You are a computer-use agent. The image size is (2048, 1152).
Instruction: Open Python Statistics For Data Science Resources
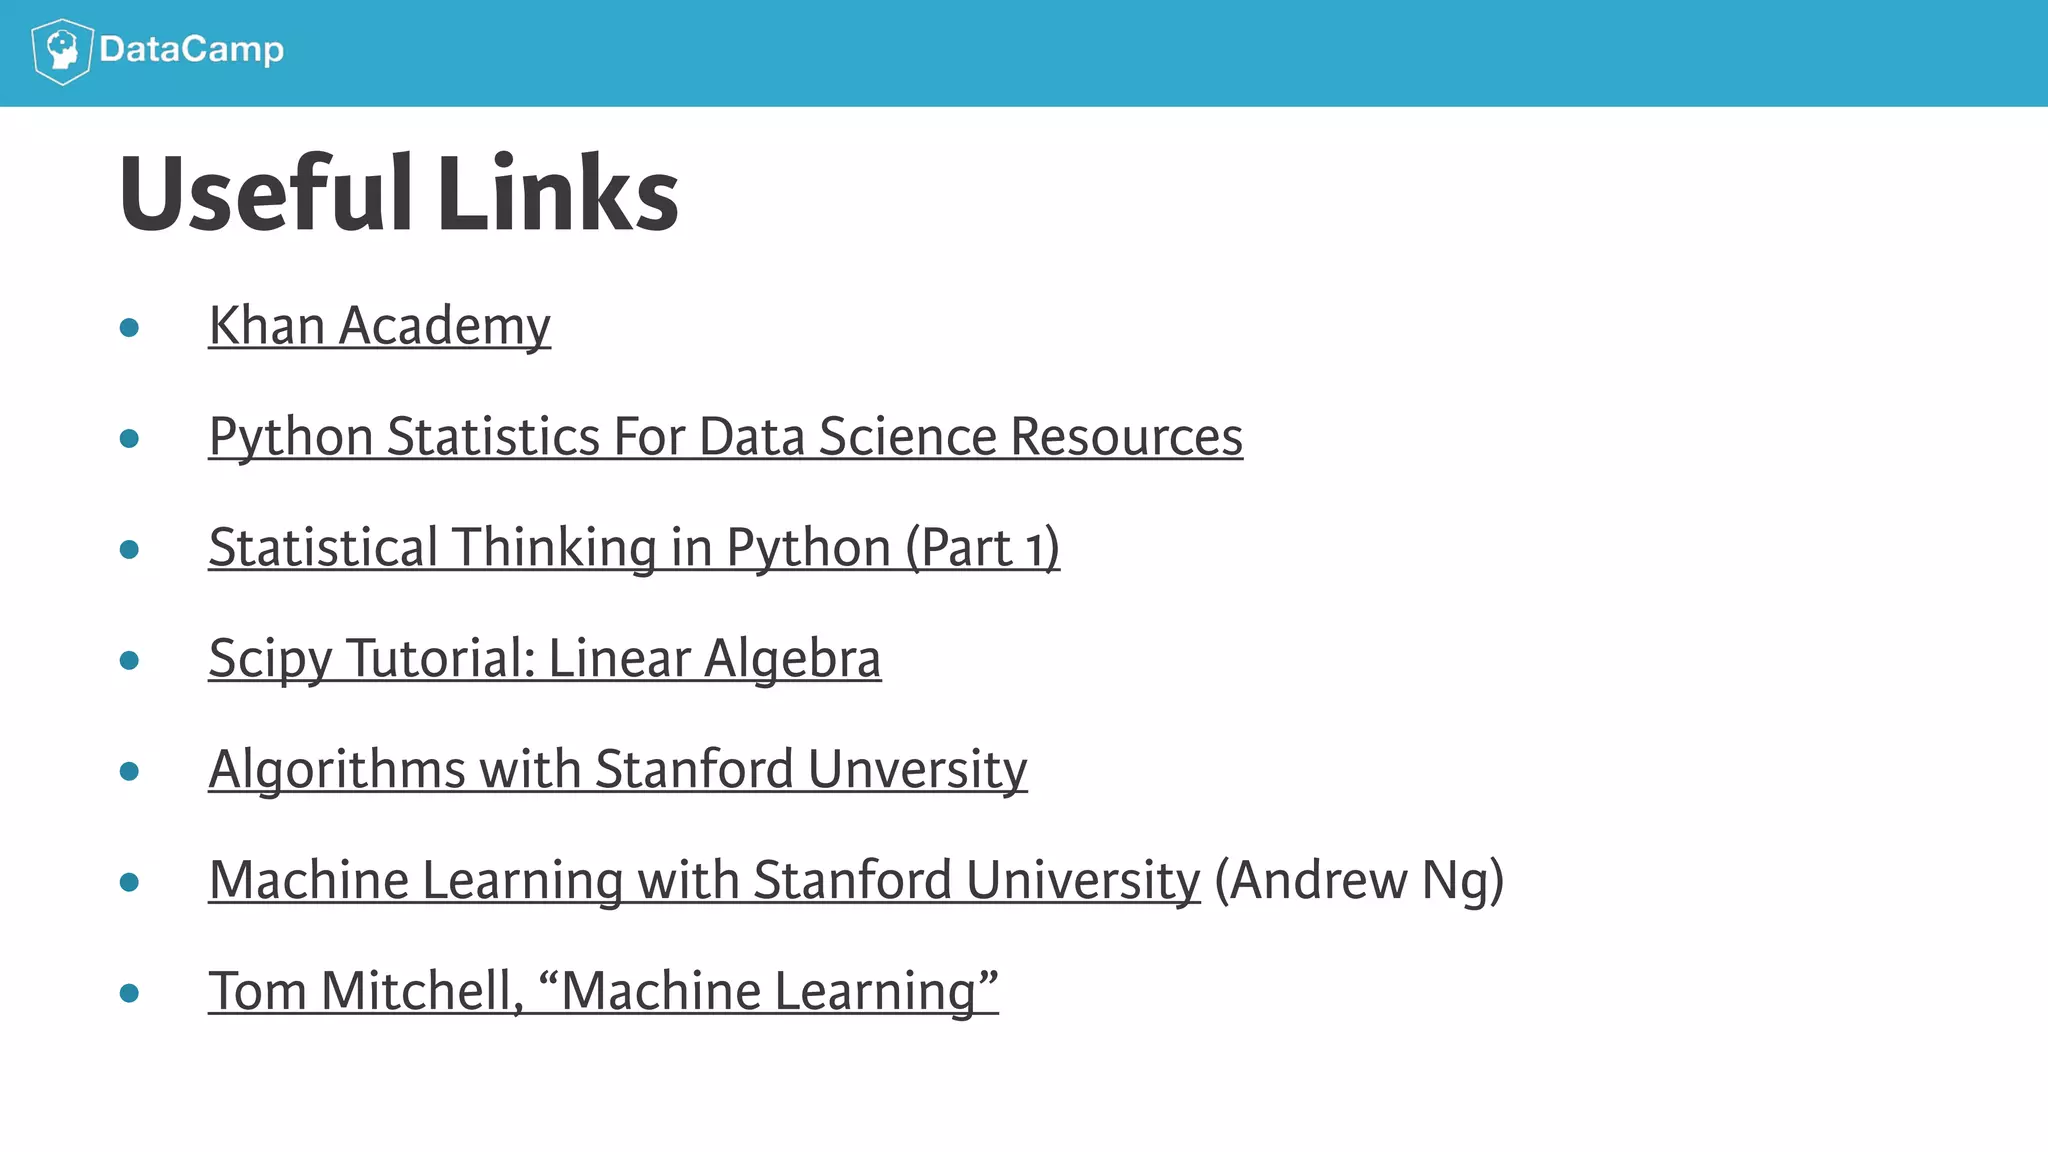coord(725,437)
